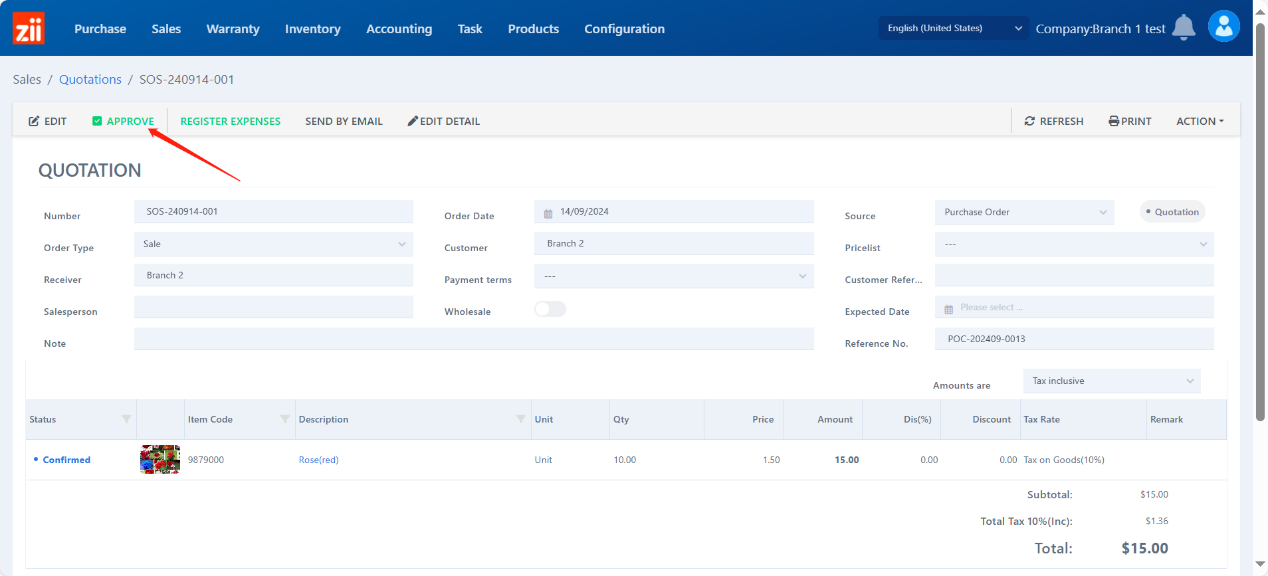Toggle the Wholesale switch
Viewport: 1268px width, 576px height.
pyautogui.click(x=550, y=310)
